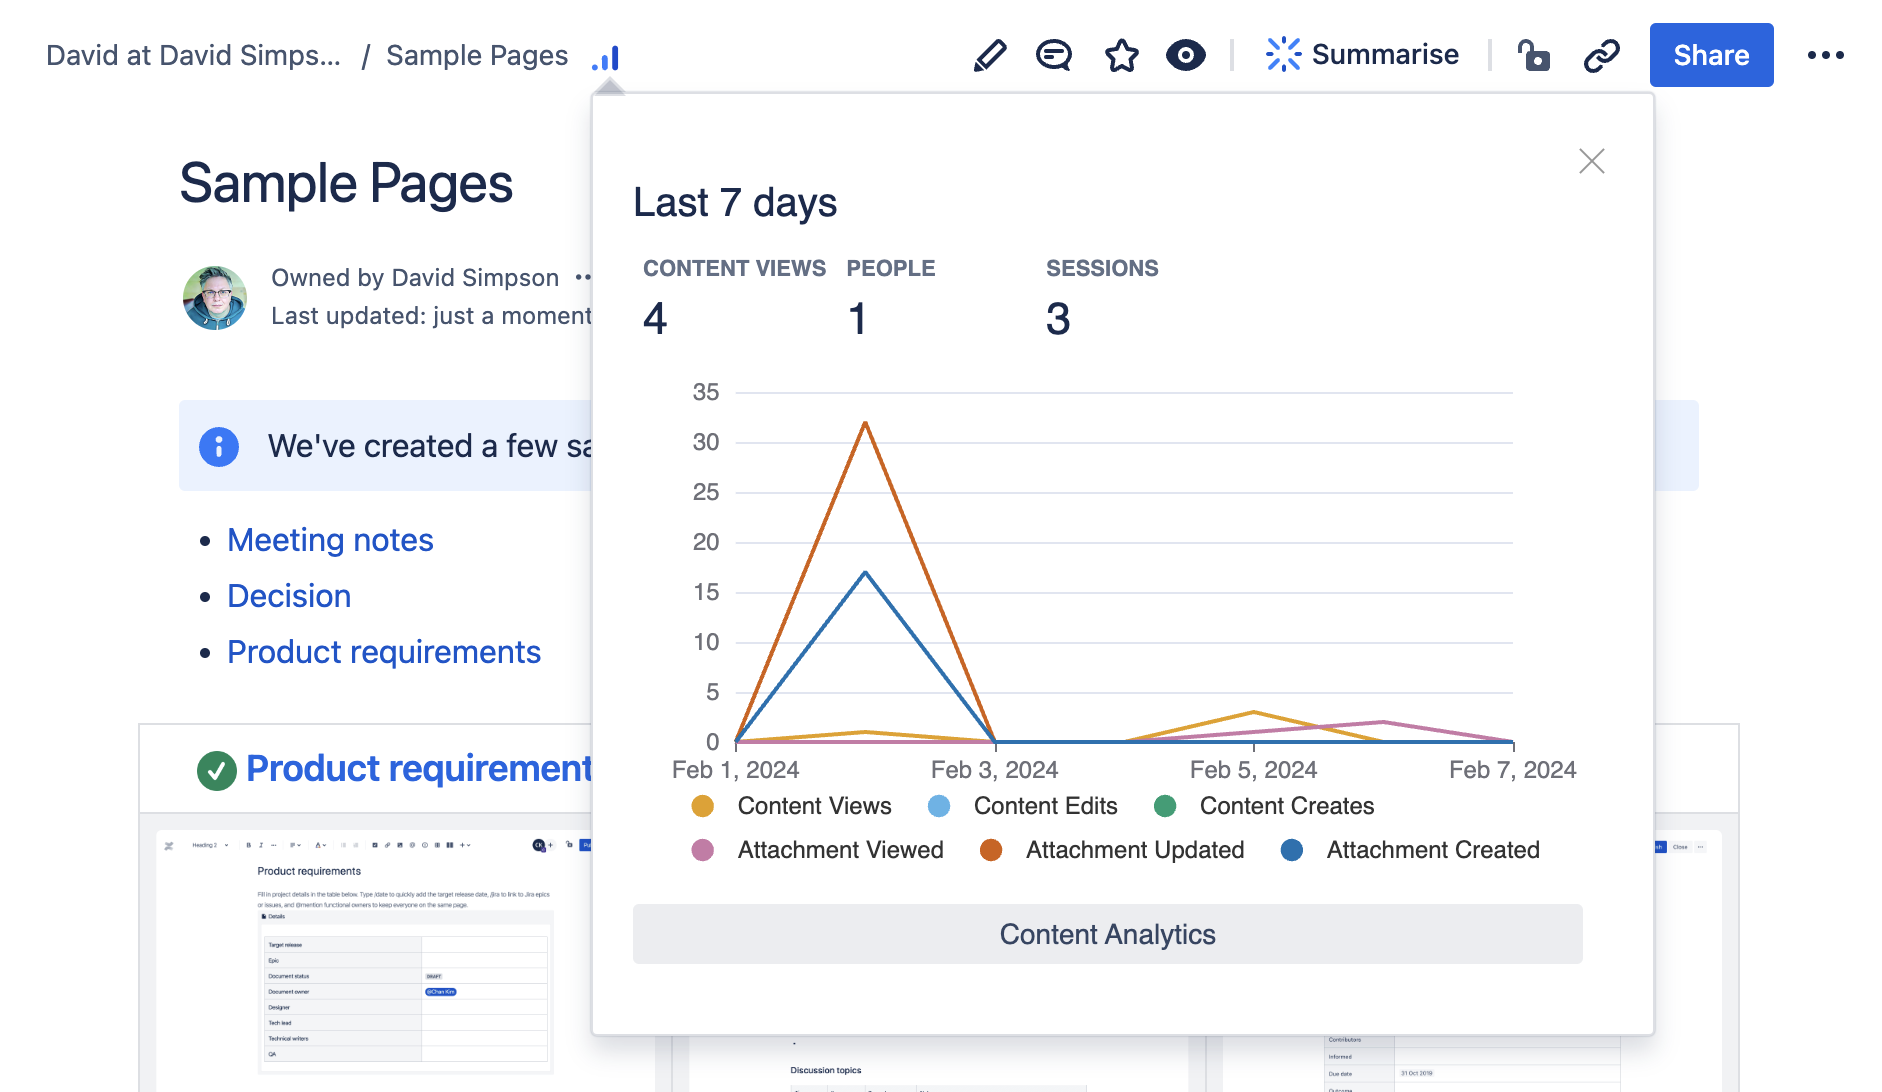1882x1092 pixels.
Task: Open the more actions ellipsis menu
Action: [1825, 55]
